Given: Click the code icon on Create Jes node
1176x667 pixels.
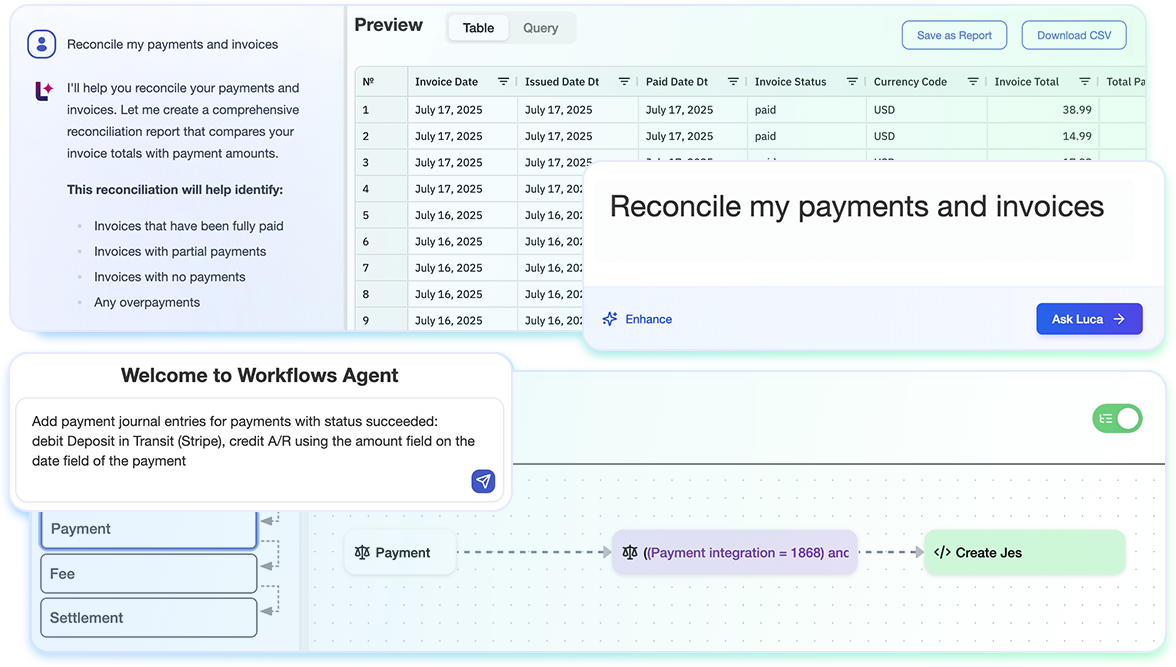Looking at the screenshot, I should tap(941, 552).
